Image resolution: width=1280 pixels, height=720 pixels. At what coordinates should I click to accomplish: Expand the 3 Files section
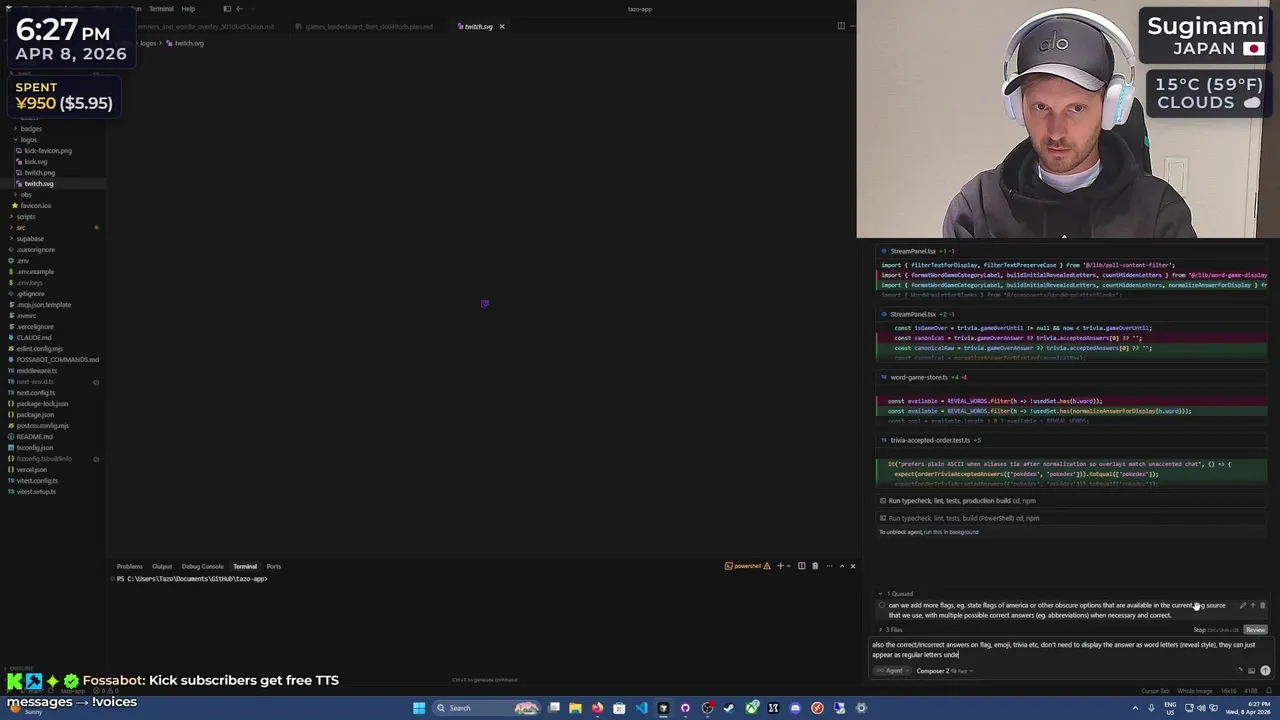tap(892, 630)
